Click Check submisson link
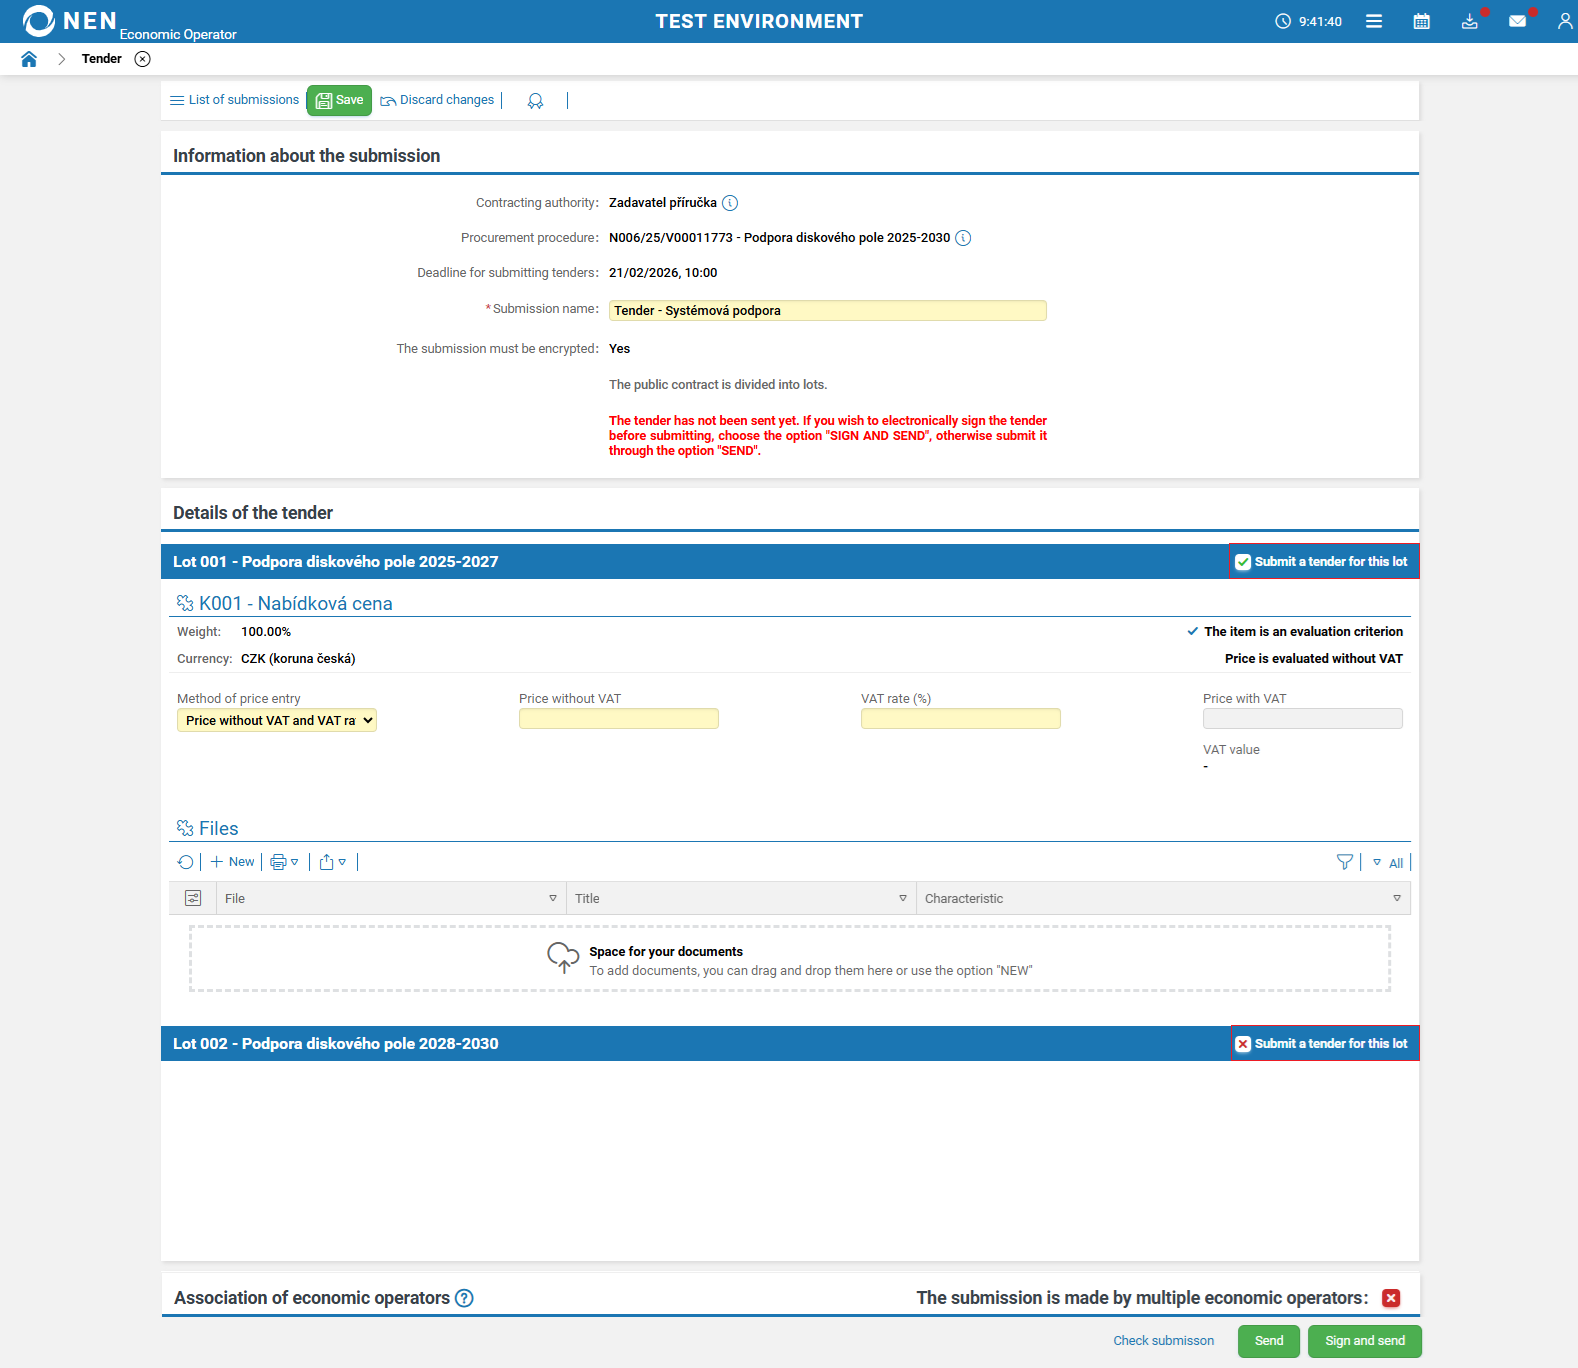Viewport: 1578px width, 1368px height. click(x=1164, y=1341)
